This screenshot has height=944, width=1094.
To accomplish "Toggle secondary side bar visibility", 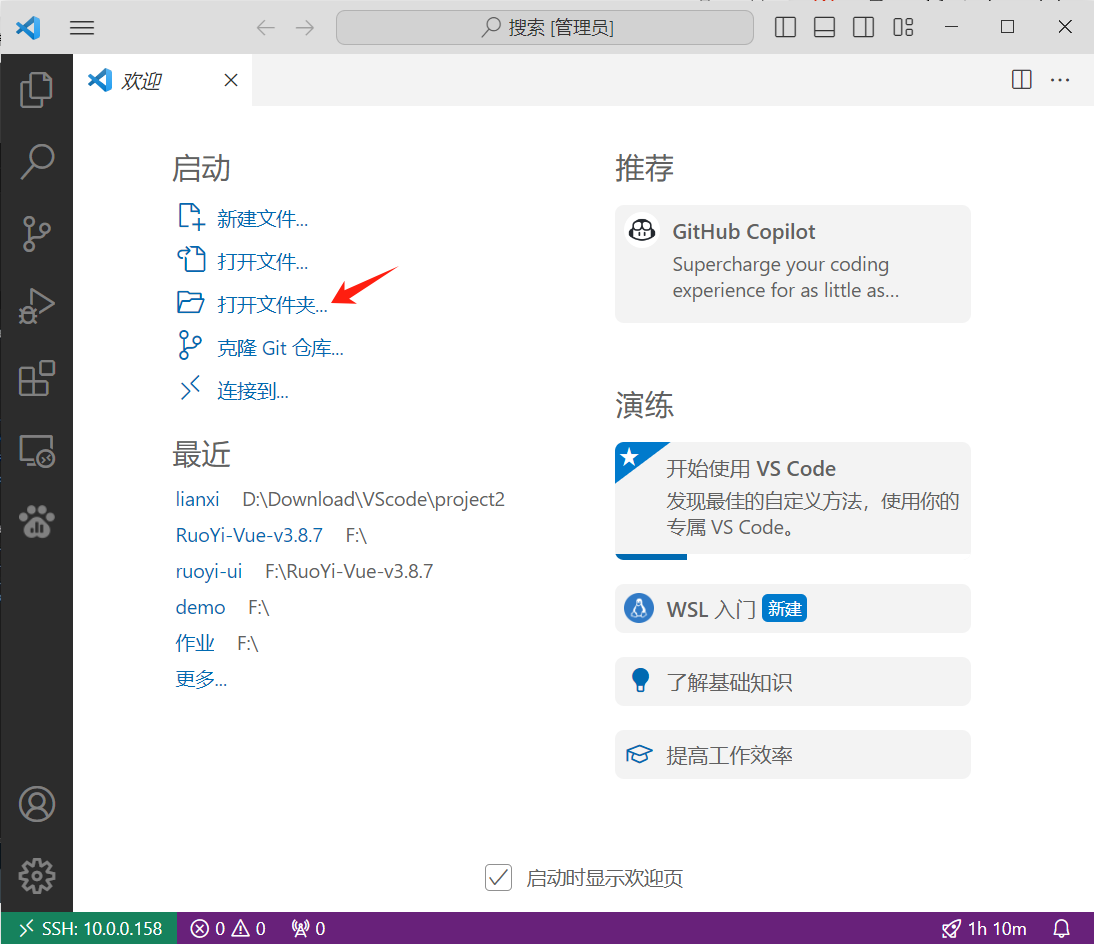I will [x=863, y=27].
